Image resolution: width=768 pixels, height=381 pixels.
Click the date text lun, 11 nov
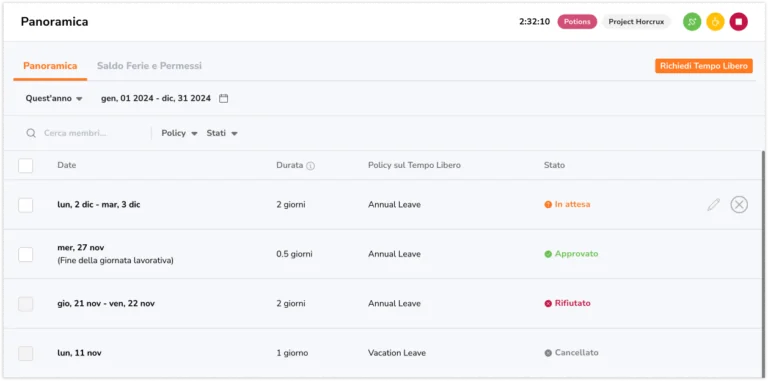(x=79, y=353)
